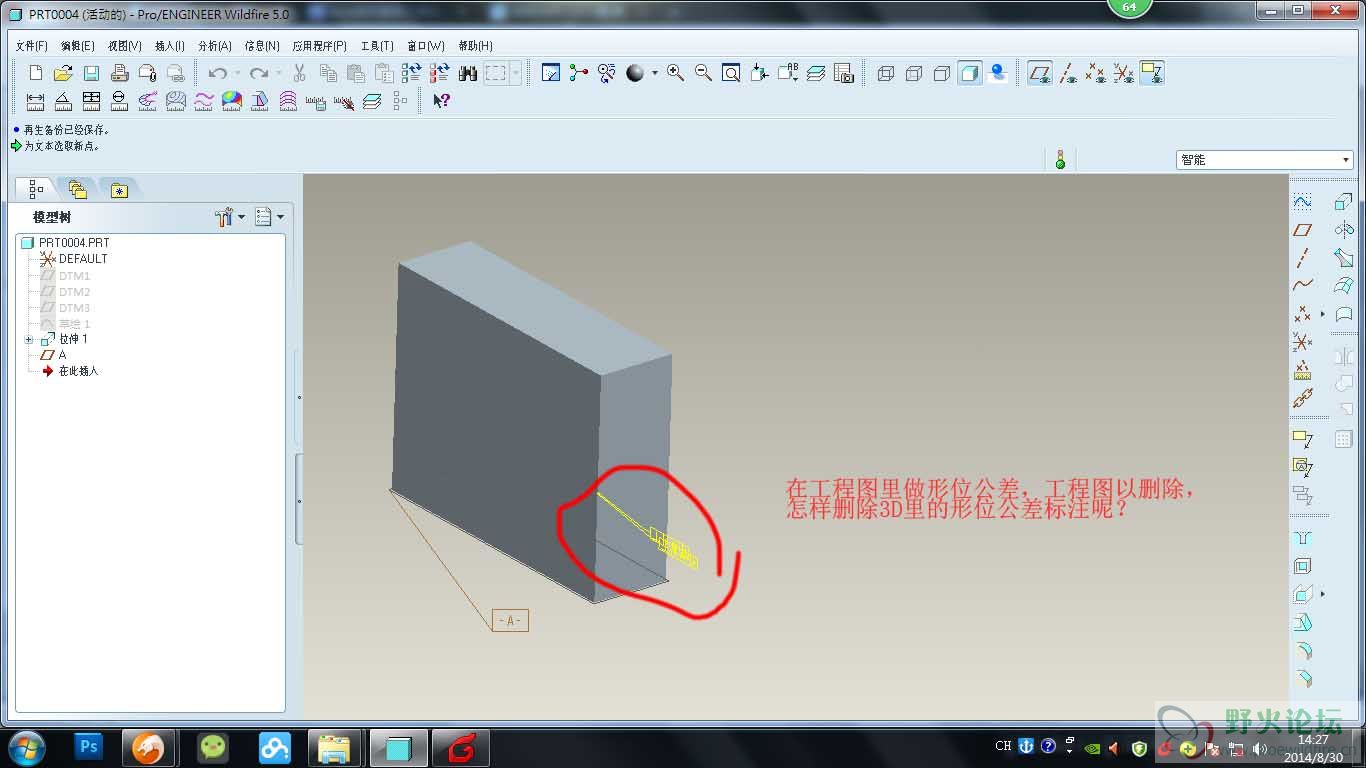Select the Shell tool in right toolbar
Viewport: 1366px width, 768px height.
pos(1302,566)
